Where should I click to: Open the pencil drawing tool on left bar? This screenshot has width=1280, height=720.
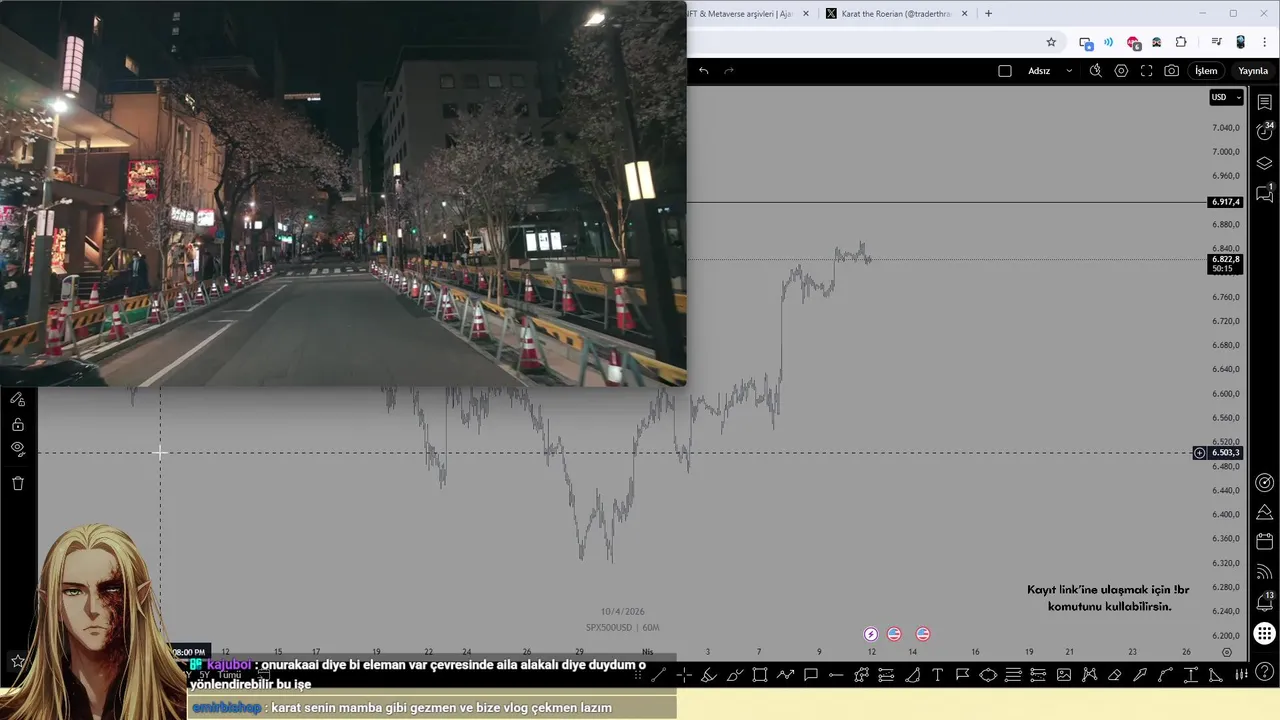pos(18,399)
